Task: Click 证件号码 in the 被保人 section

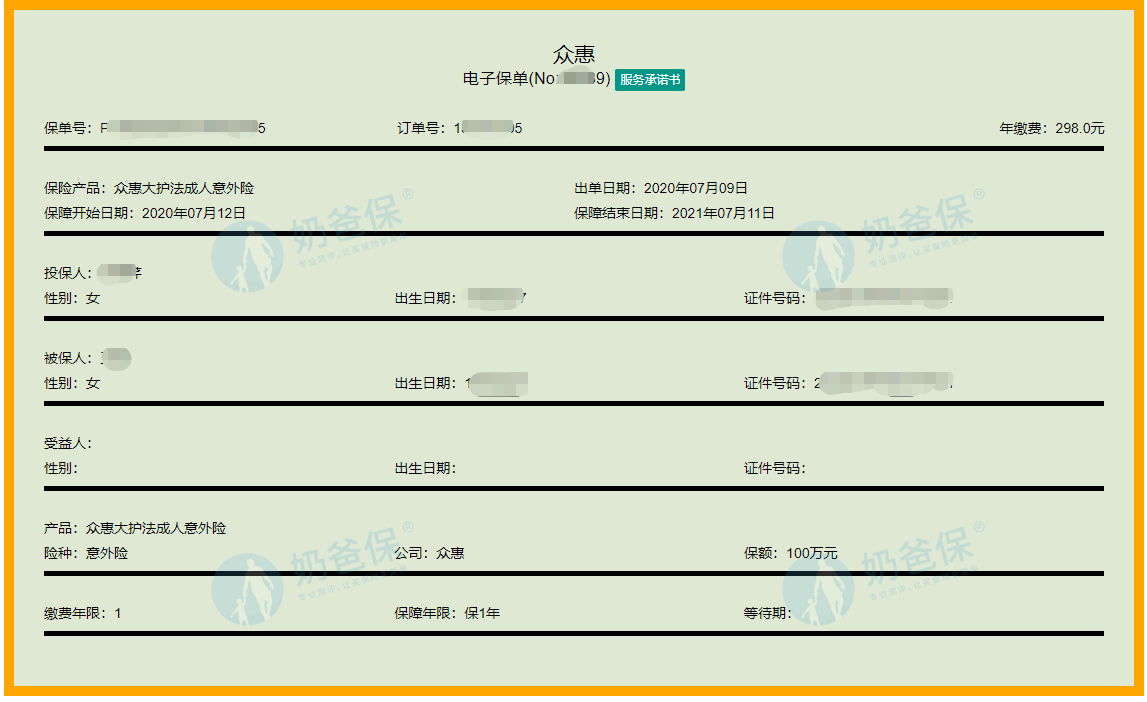Action: click(849, 383)
